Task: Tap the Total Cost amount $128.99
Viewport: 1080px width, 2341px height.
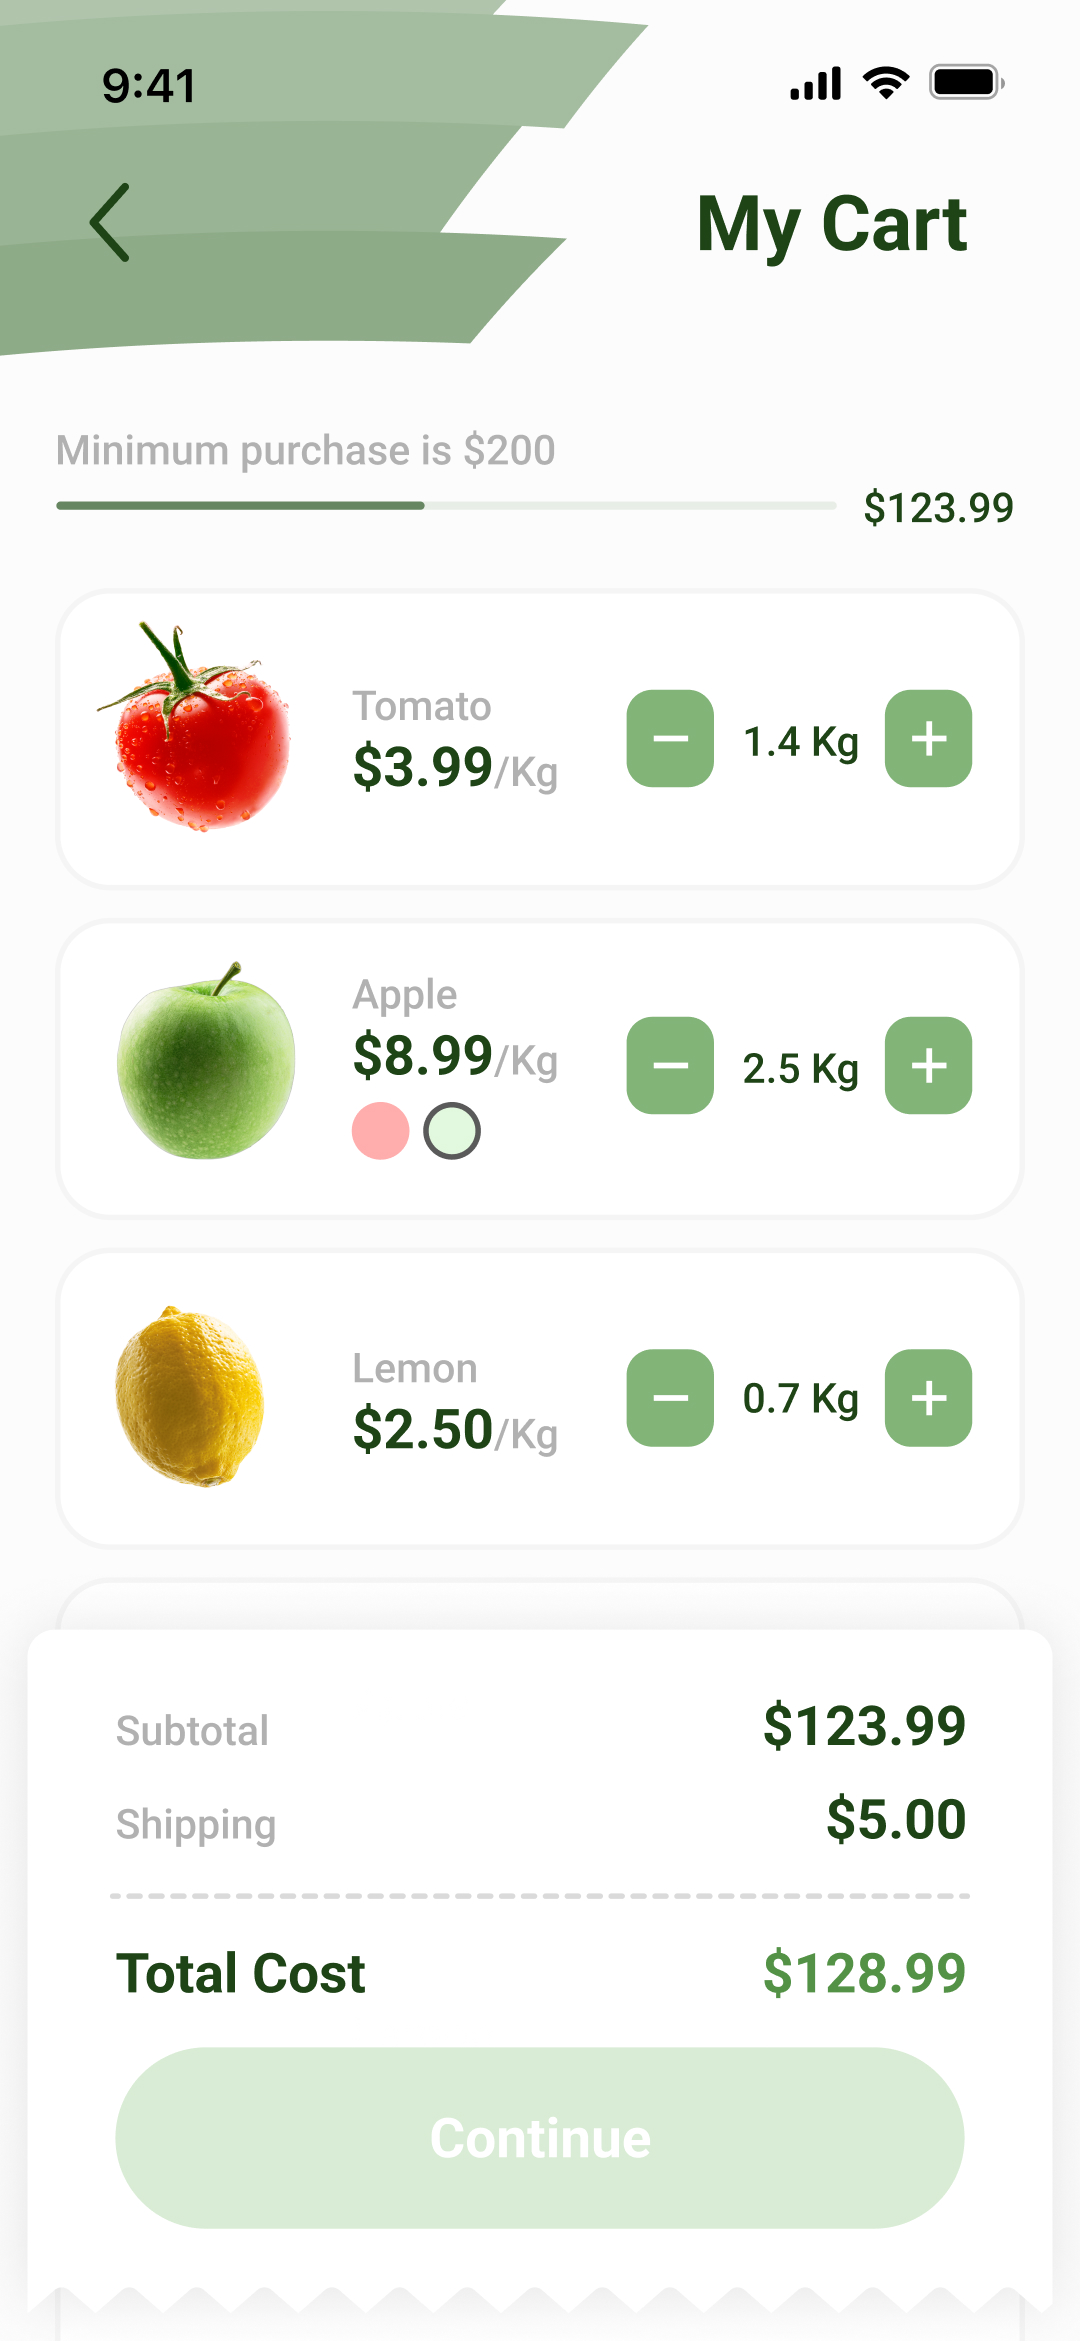Action: pos(864,1973)
